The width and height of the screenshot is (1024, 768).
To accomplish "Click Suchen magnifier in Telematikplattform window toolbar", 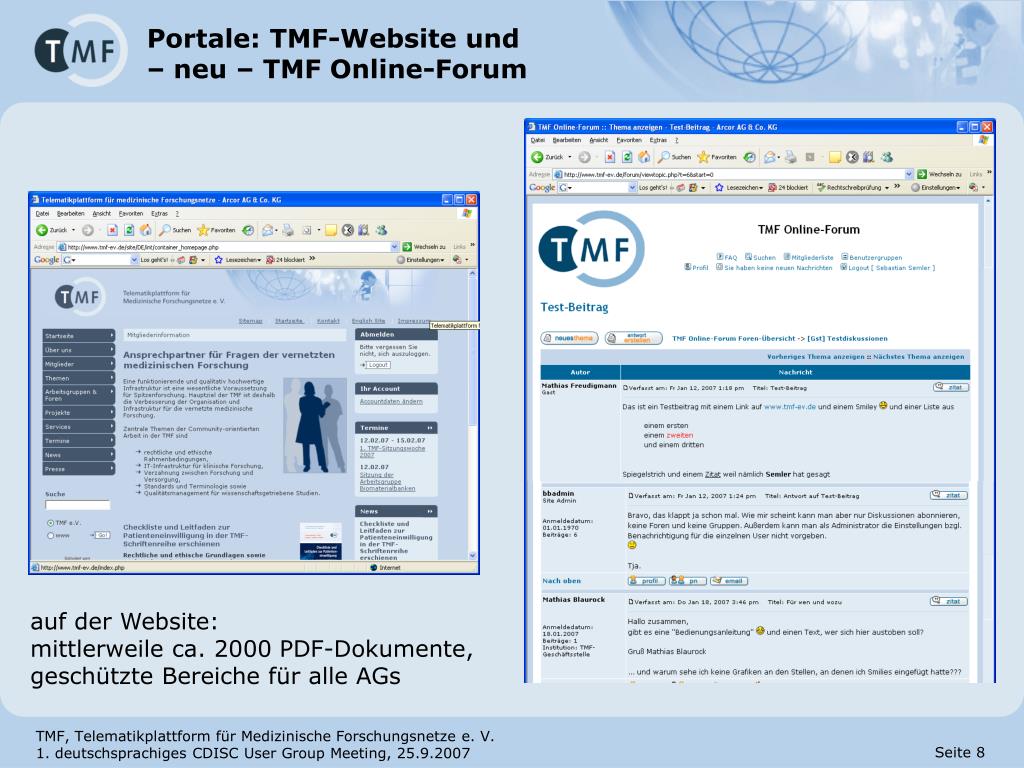I will pyautogui.click(x=165, y=230).
